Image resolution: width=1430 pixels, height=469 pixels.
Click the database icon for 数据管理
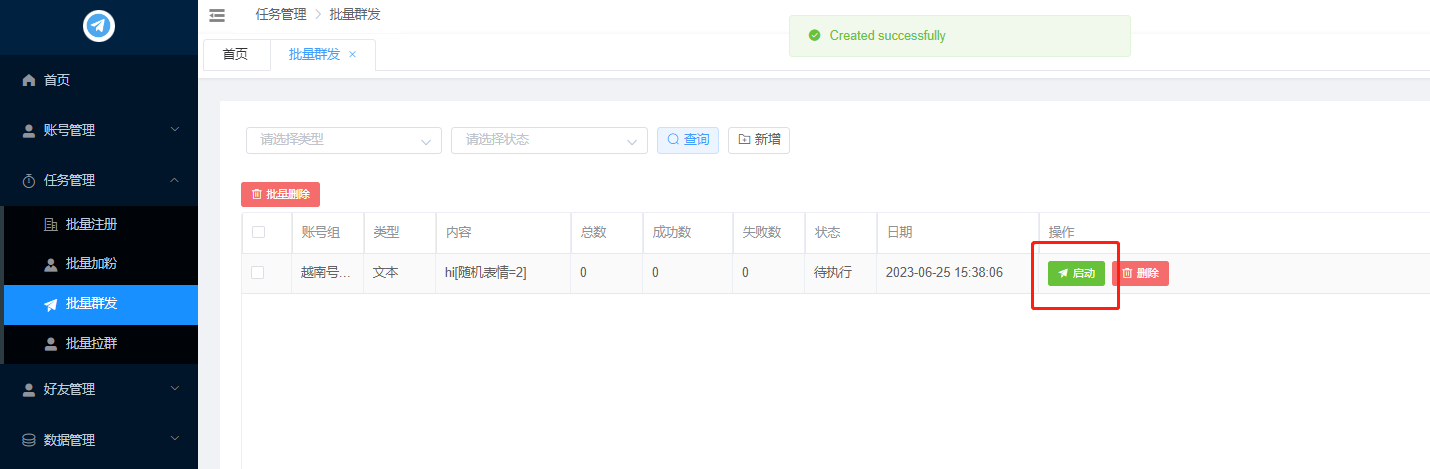point(29,440)
